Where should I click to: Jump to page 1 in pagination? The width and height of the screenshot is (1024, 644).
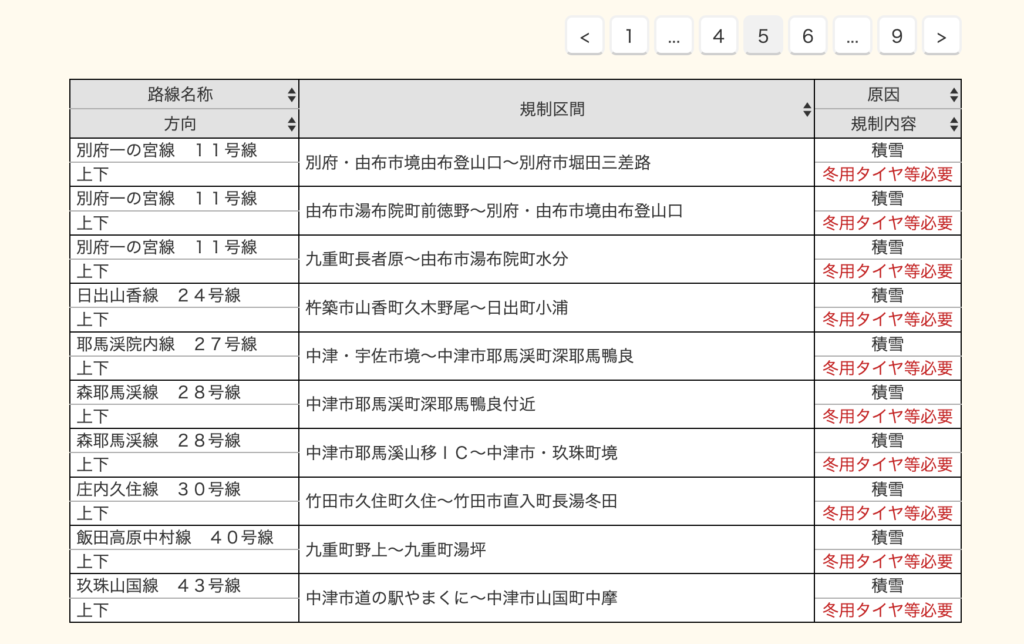click(x=629, y=37)
